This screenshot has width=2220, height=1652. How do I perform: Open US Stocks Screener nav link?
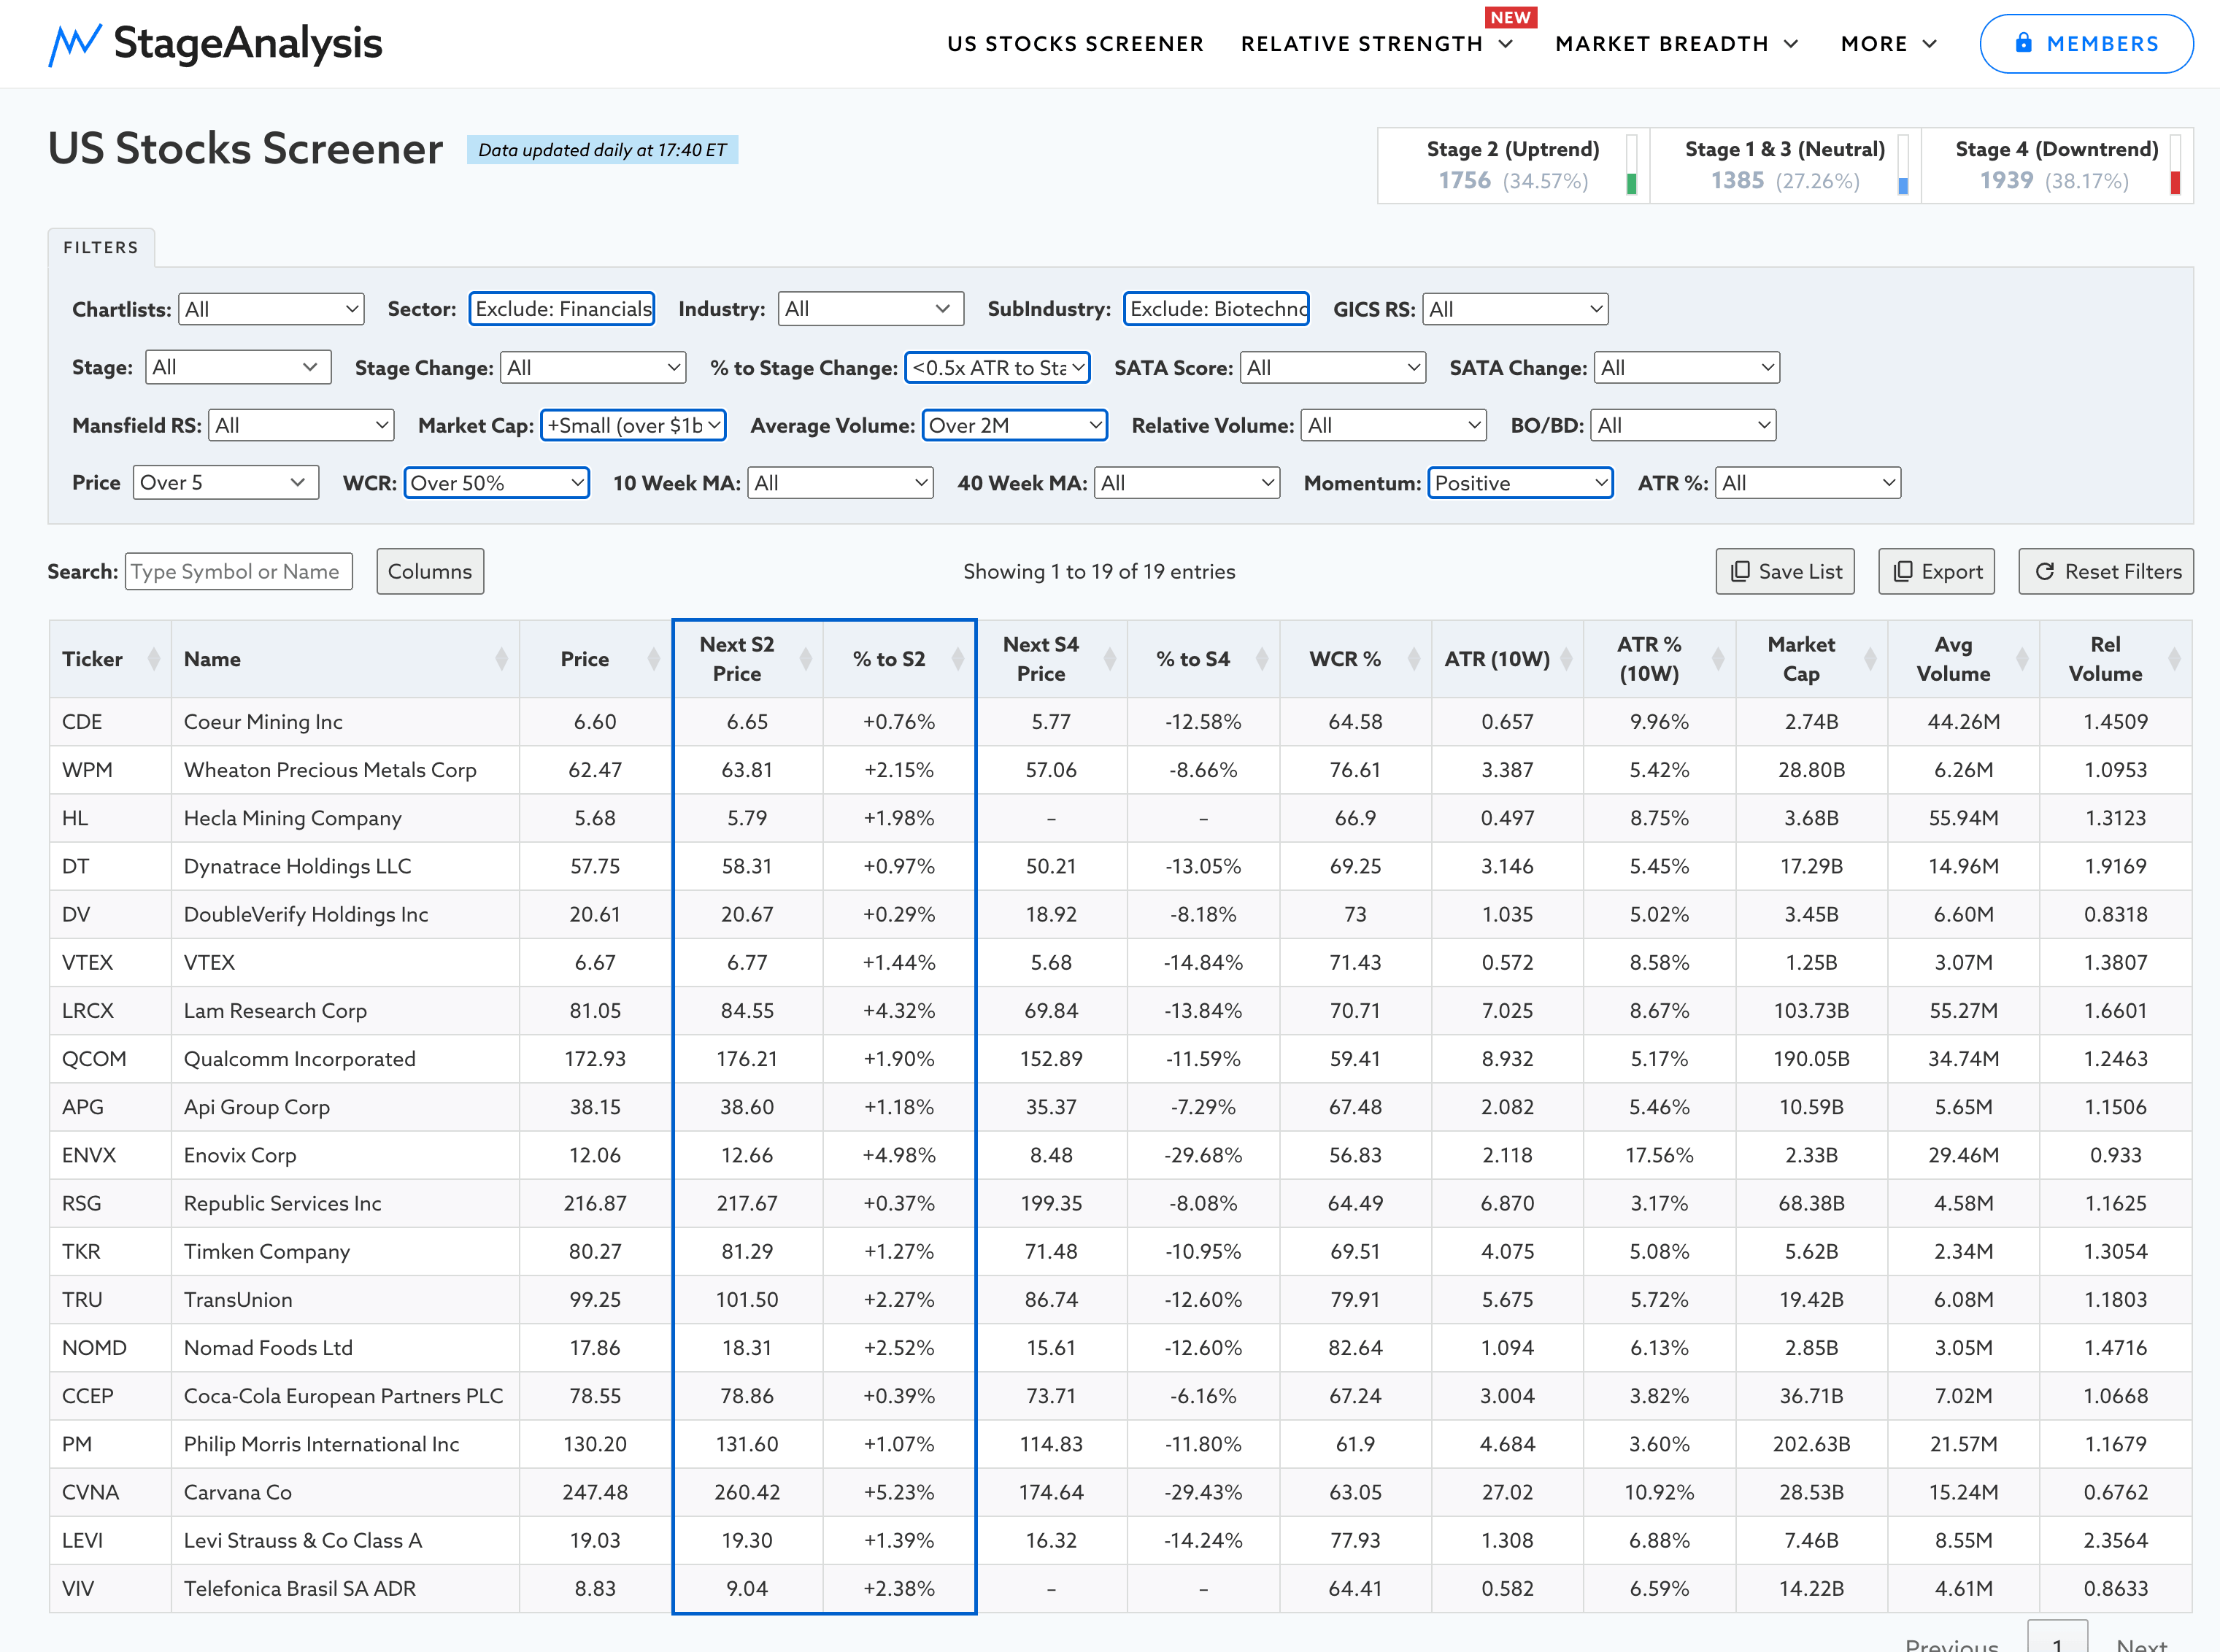pos(1075,44)
